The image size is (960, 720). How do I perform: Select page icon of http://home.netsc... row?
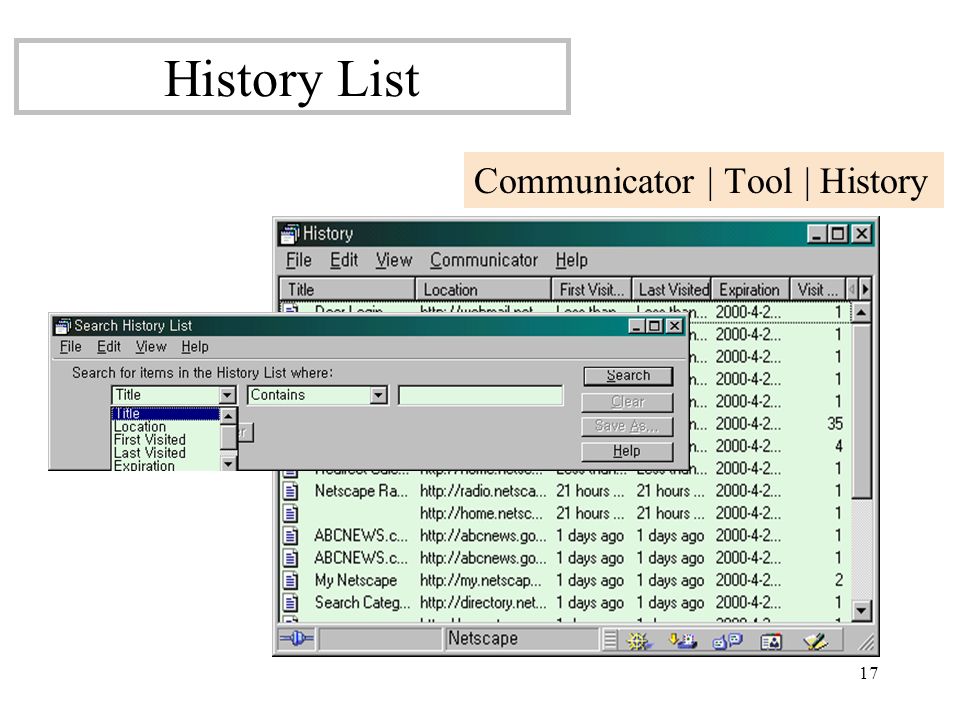click(291, 514)
